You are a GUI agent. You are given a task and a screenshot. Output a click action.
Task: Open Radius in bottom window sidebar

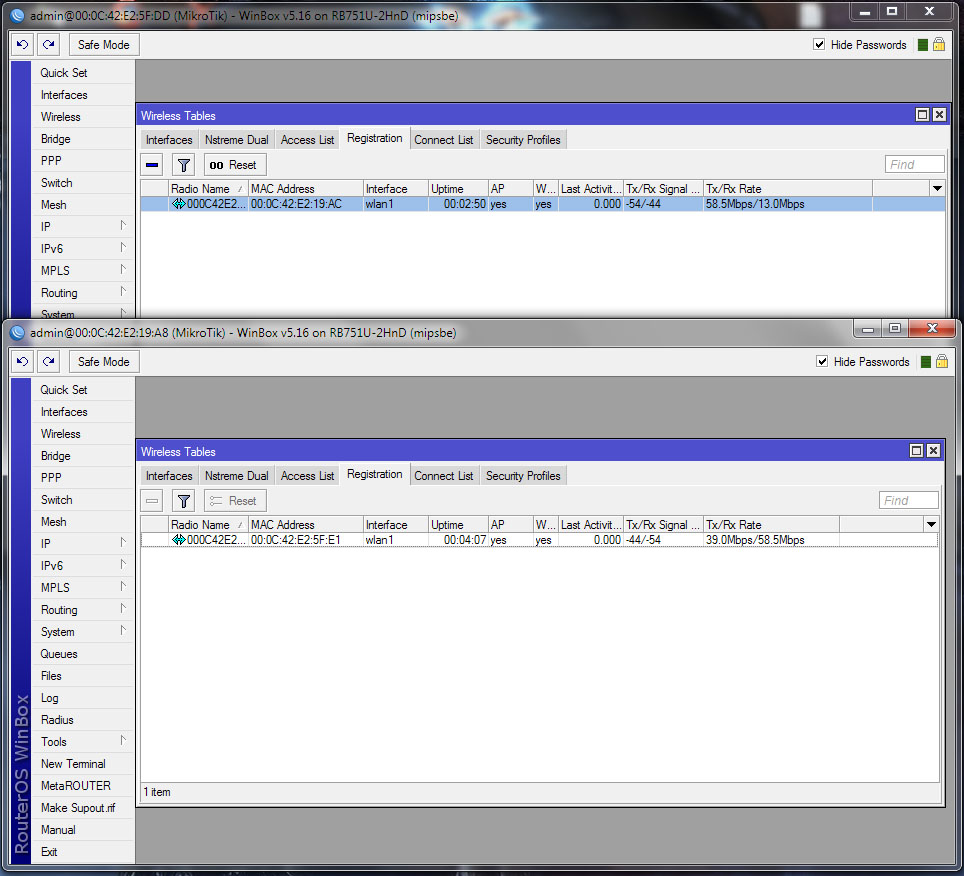57,719
